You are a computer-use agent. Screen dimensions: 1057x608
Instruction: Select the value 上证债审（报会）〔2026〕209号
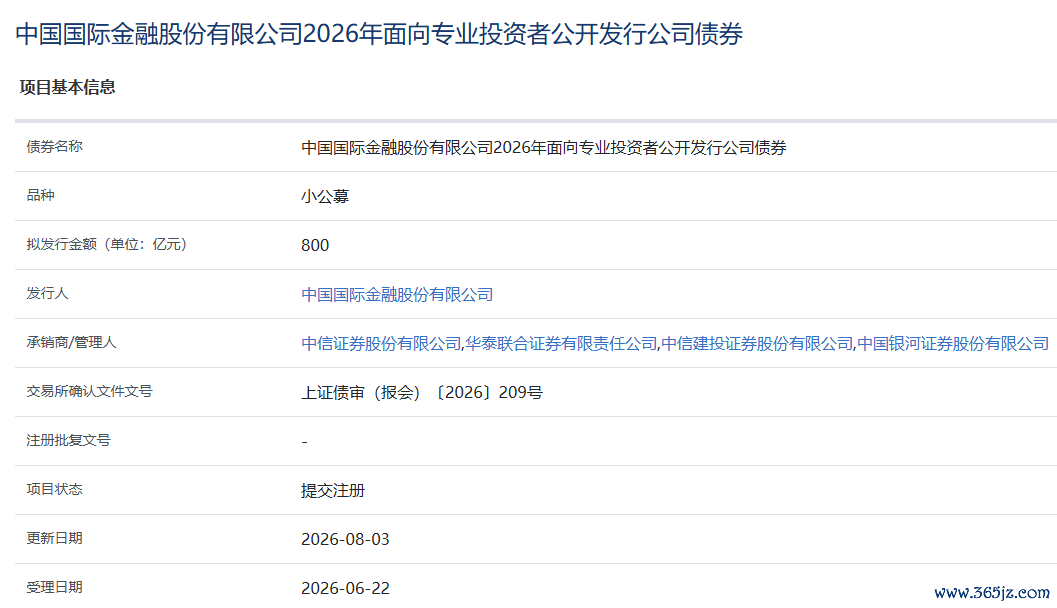(421, 392)
